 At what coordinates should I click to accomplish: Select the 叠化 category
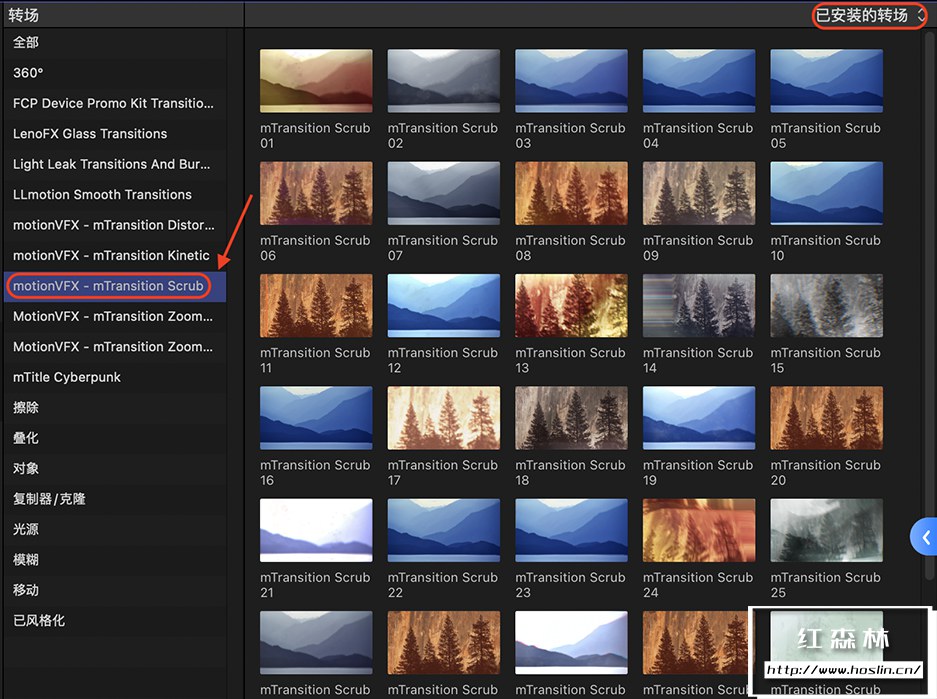115,439
